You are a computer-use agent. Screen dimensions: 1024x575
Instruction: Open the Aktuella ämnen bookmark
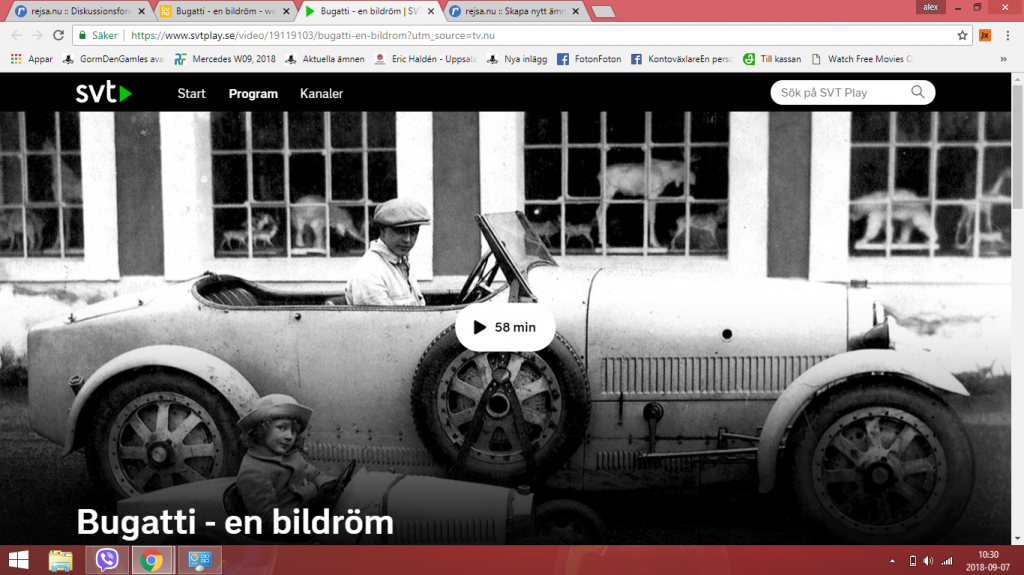pos(325,59)
